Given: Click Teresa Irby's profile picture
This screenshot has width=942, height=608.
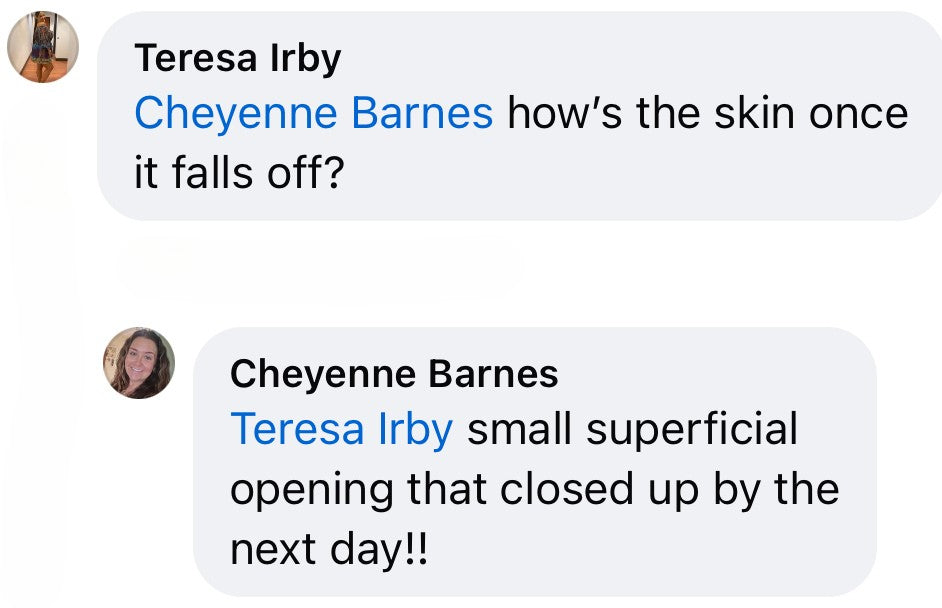Looking at the screenshot, I should point(42,47).
